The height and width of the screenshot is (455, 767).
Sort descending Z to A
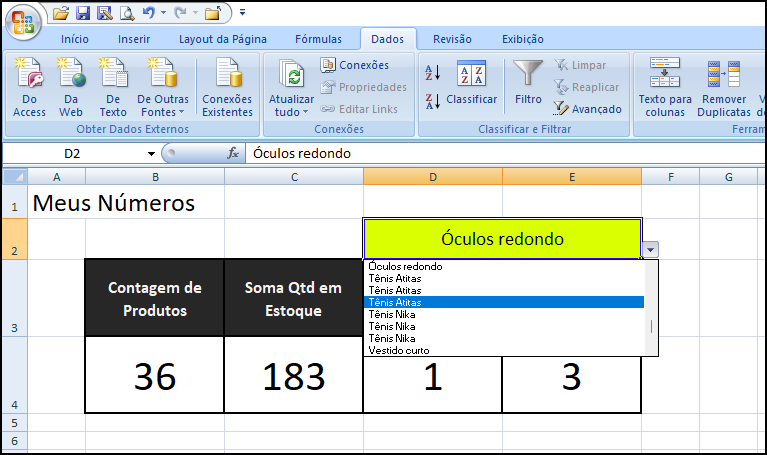432,101
